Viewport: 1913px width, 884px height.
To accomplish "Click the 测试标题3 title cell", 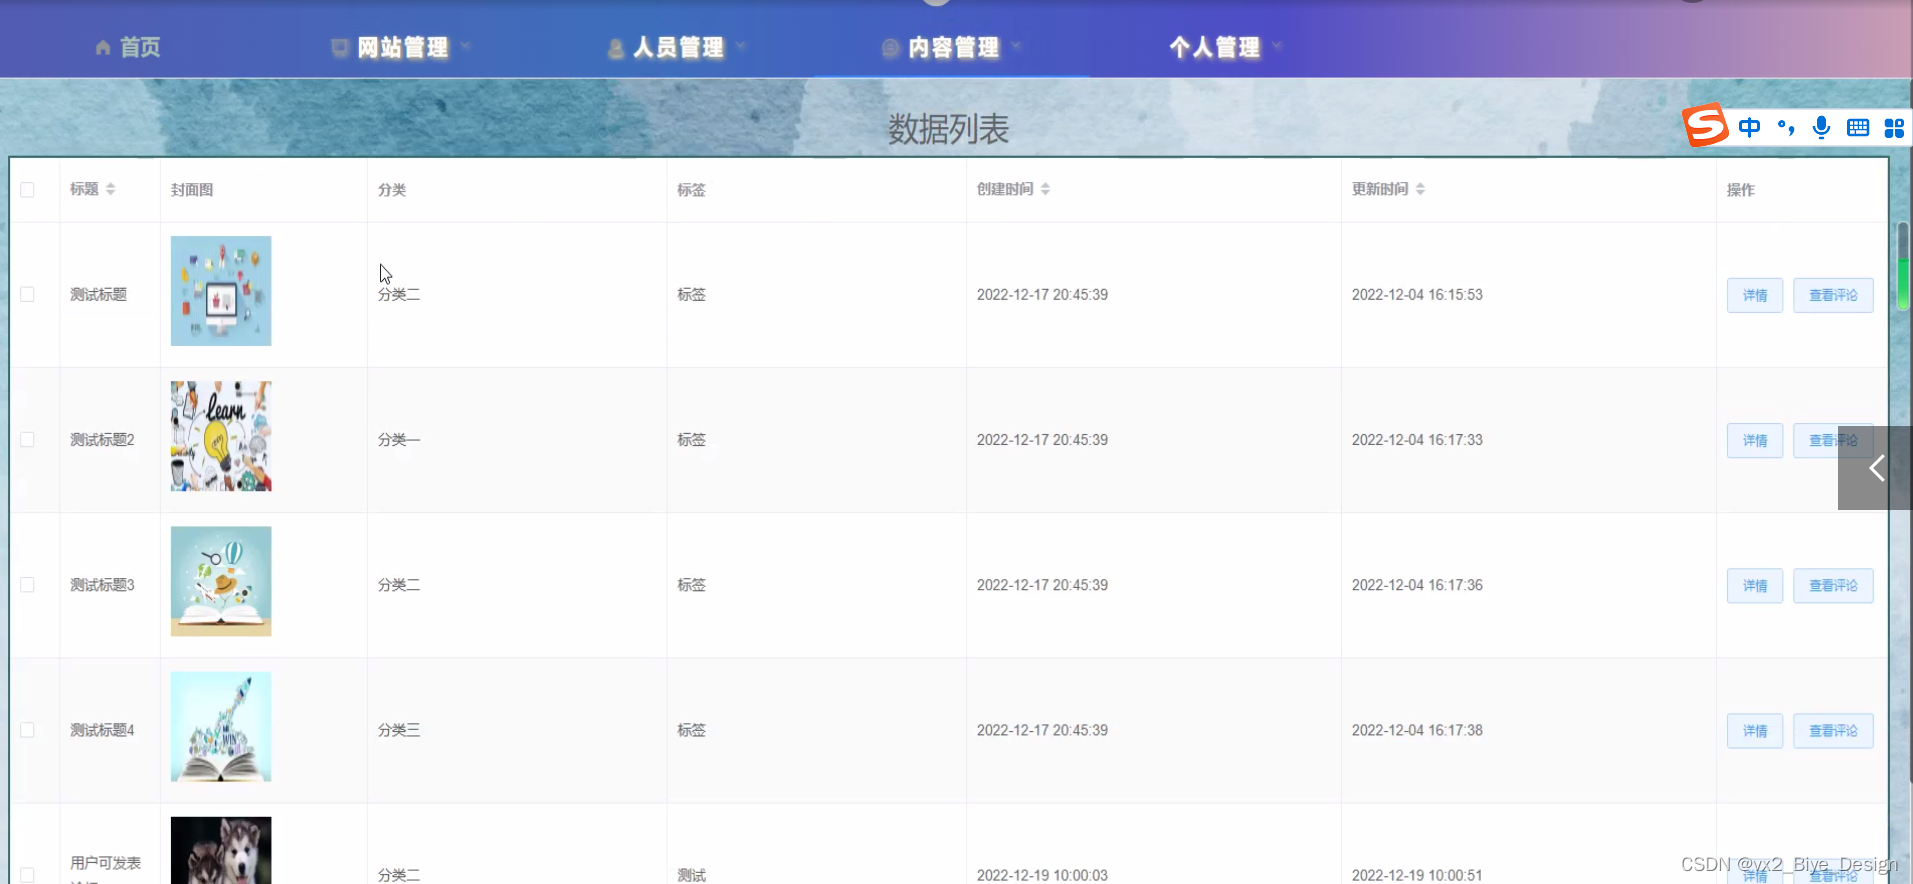I will click(x=102, y=584).
